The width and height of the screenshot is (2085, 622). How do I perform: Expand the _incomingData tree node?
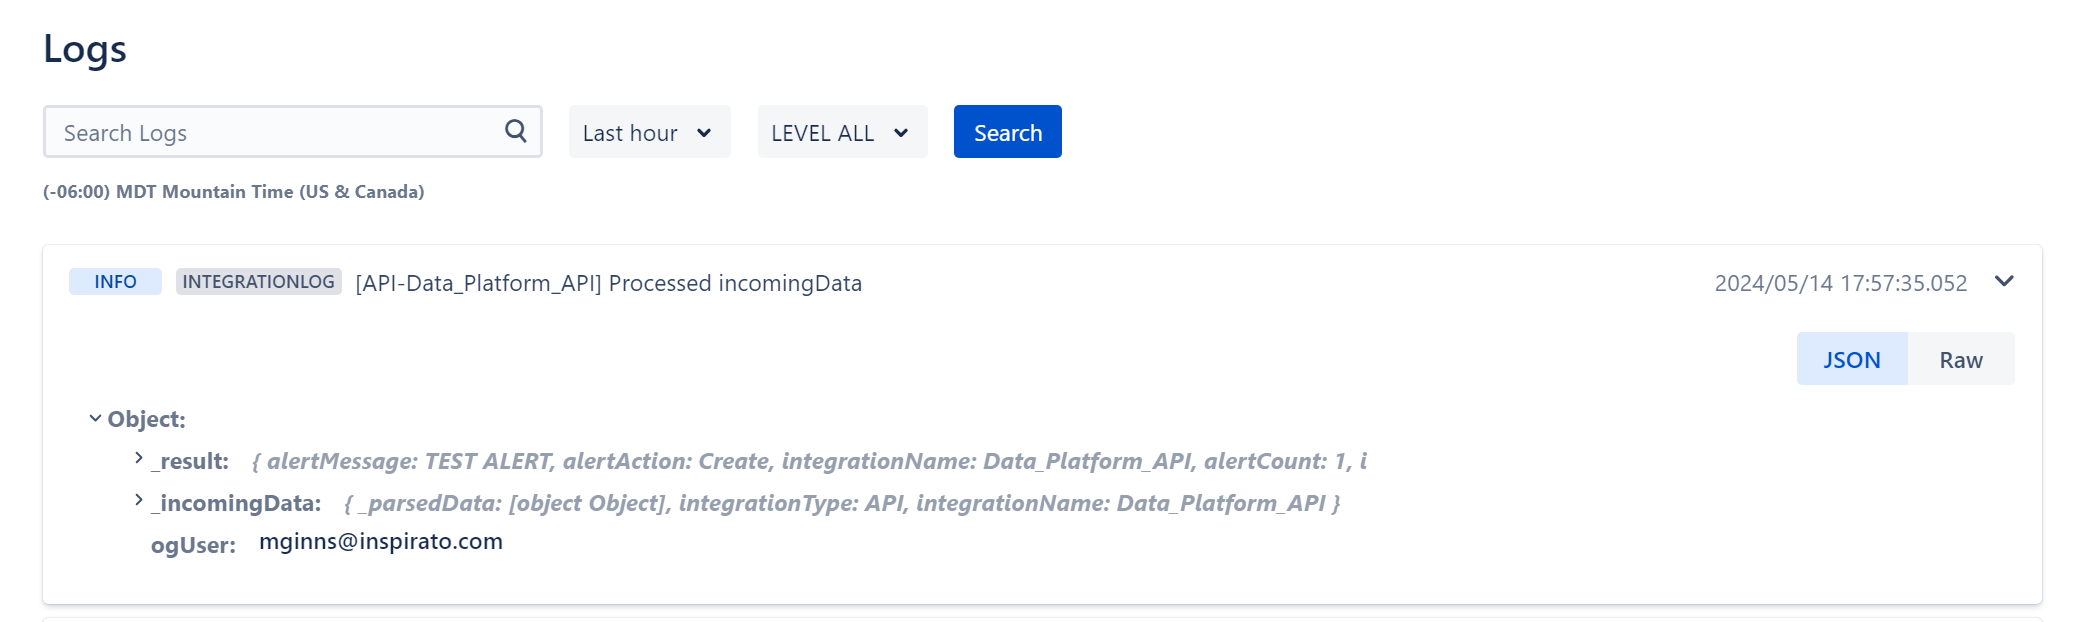(x=139, y=500)
